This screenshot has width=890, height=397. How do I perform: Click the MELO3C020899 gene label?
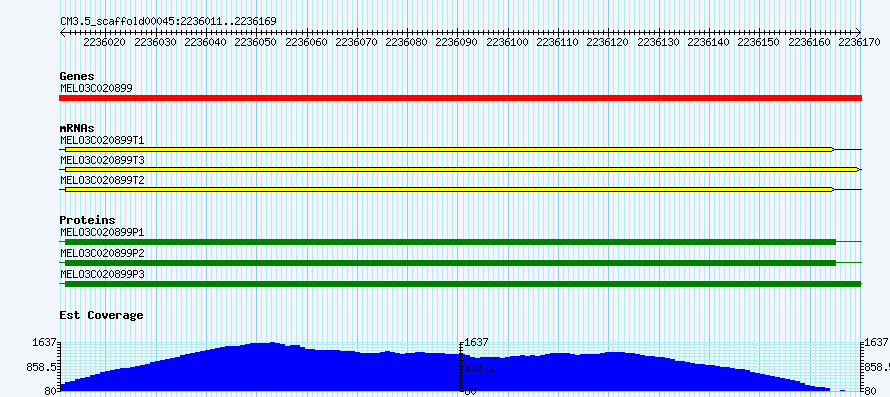coord(96,88)
